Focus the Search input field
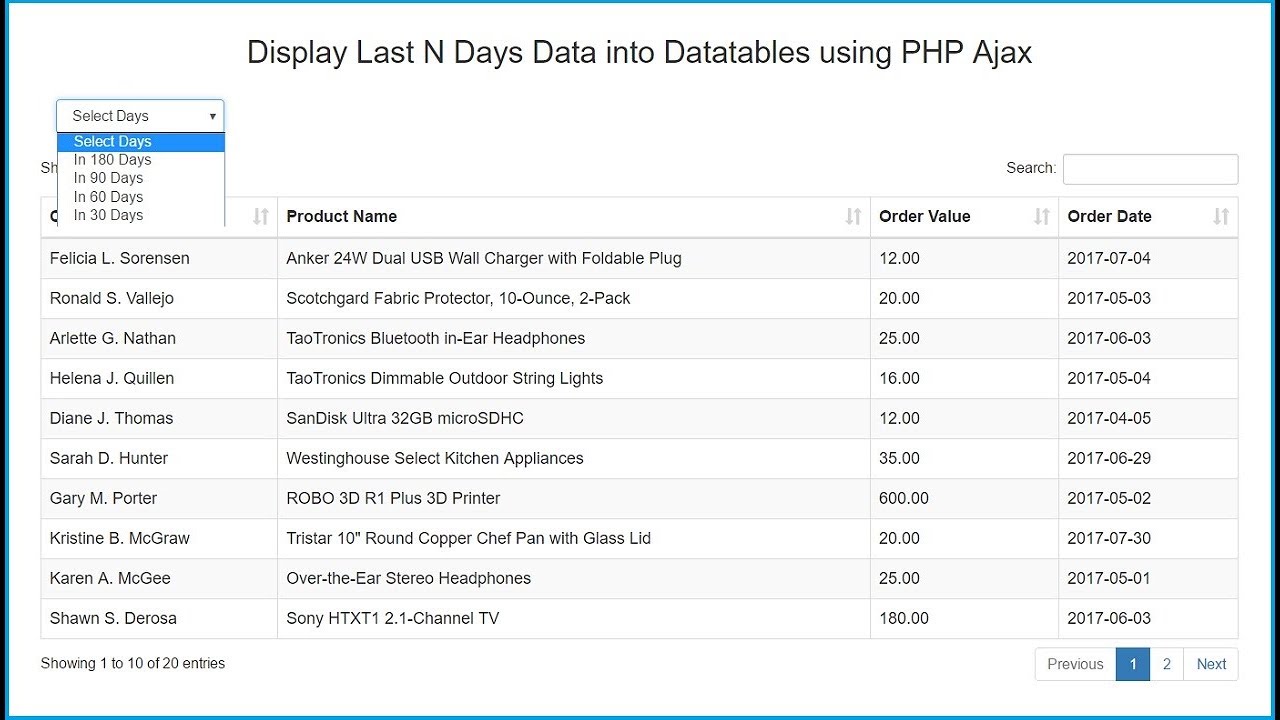Image resolution: width=1280 pixels, height=720 pixels. 1150,169
